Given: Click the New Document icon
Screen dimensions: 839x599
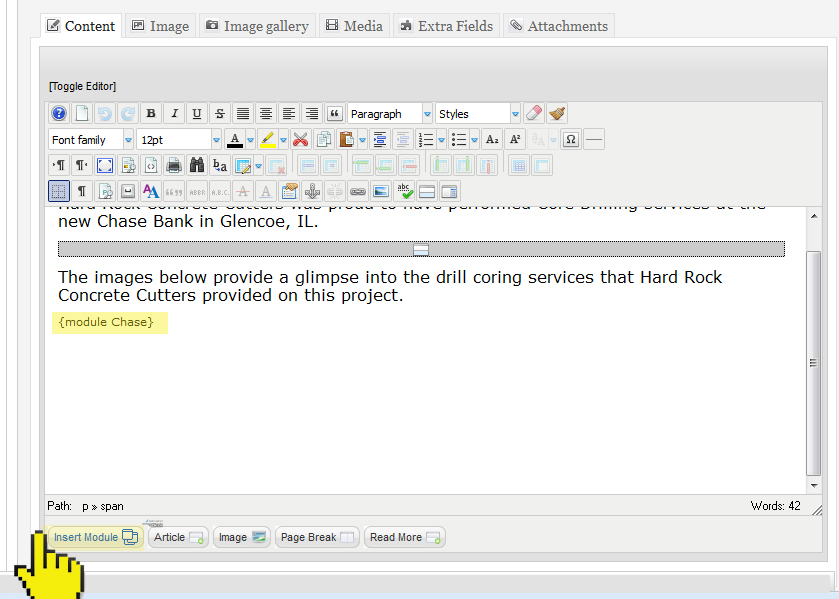Looking at the screenshot, I should pos(82,113).
